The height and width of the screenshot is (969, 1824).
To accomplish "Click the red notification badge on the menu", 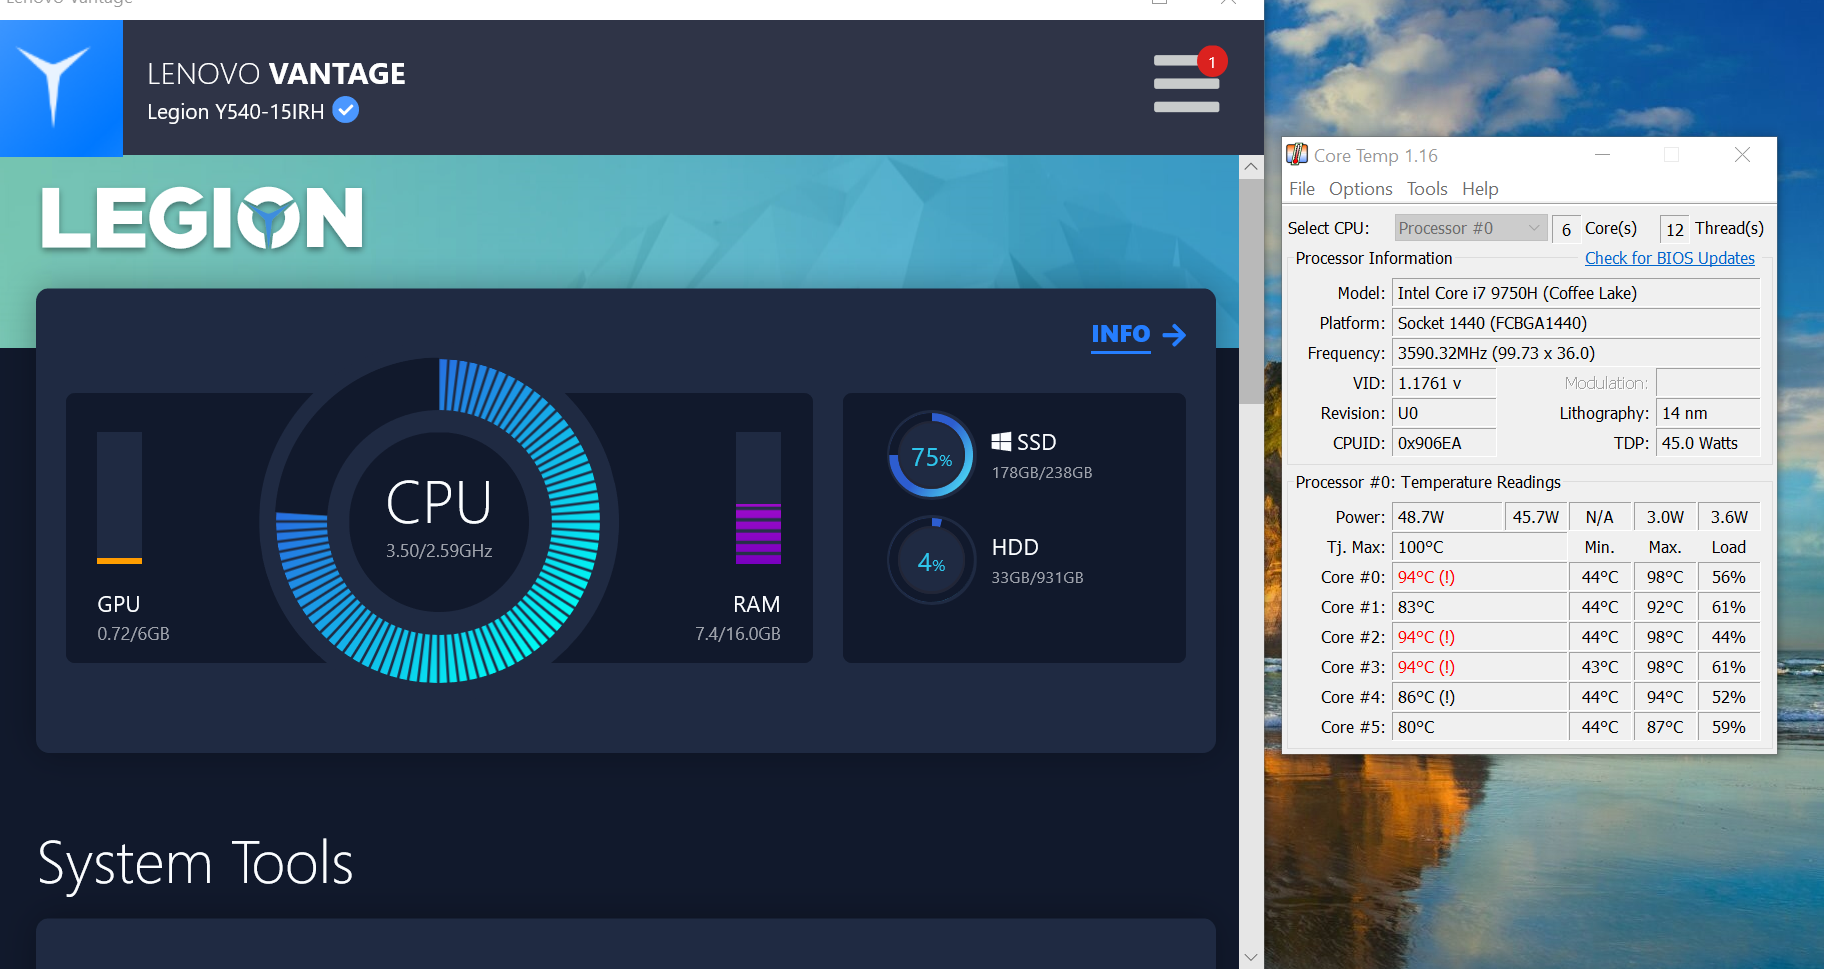I will click(x=1212, y=61).
